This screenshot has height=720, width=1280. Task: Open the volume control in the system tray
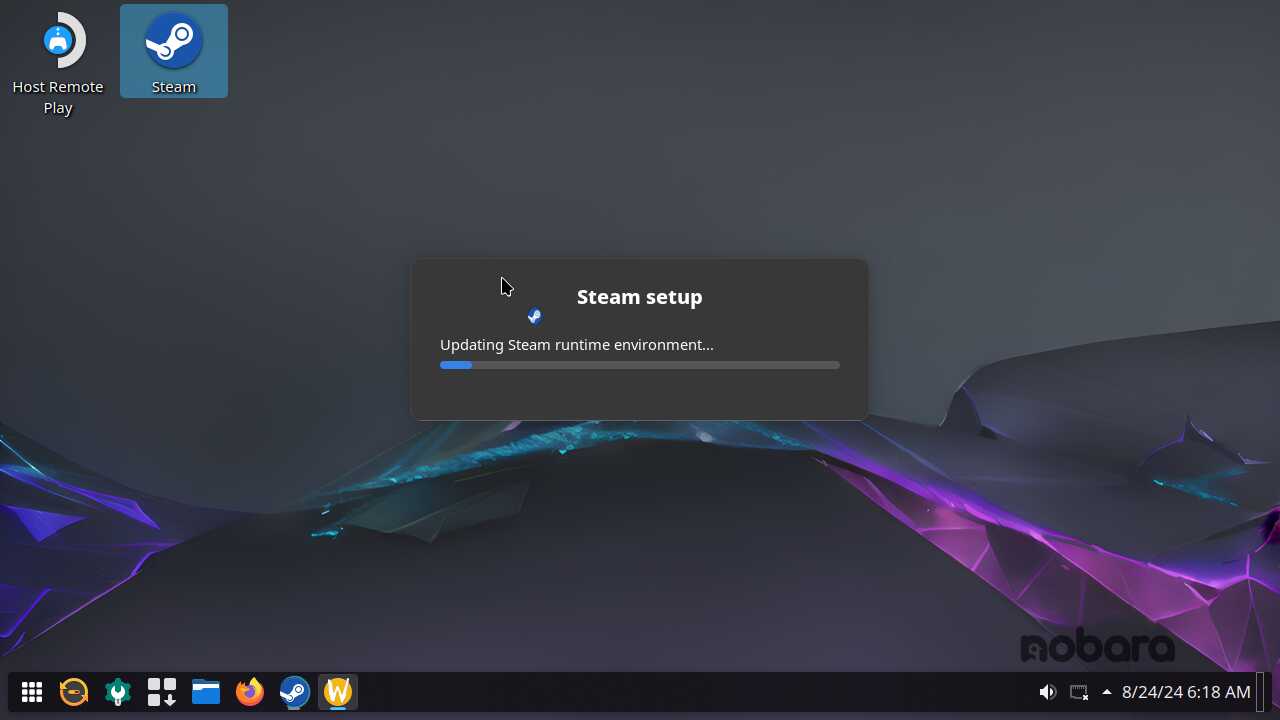(x=1047, y=692)
